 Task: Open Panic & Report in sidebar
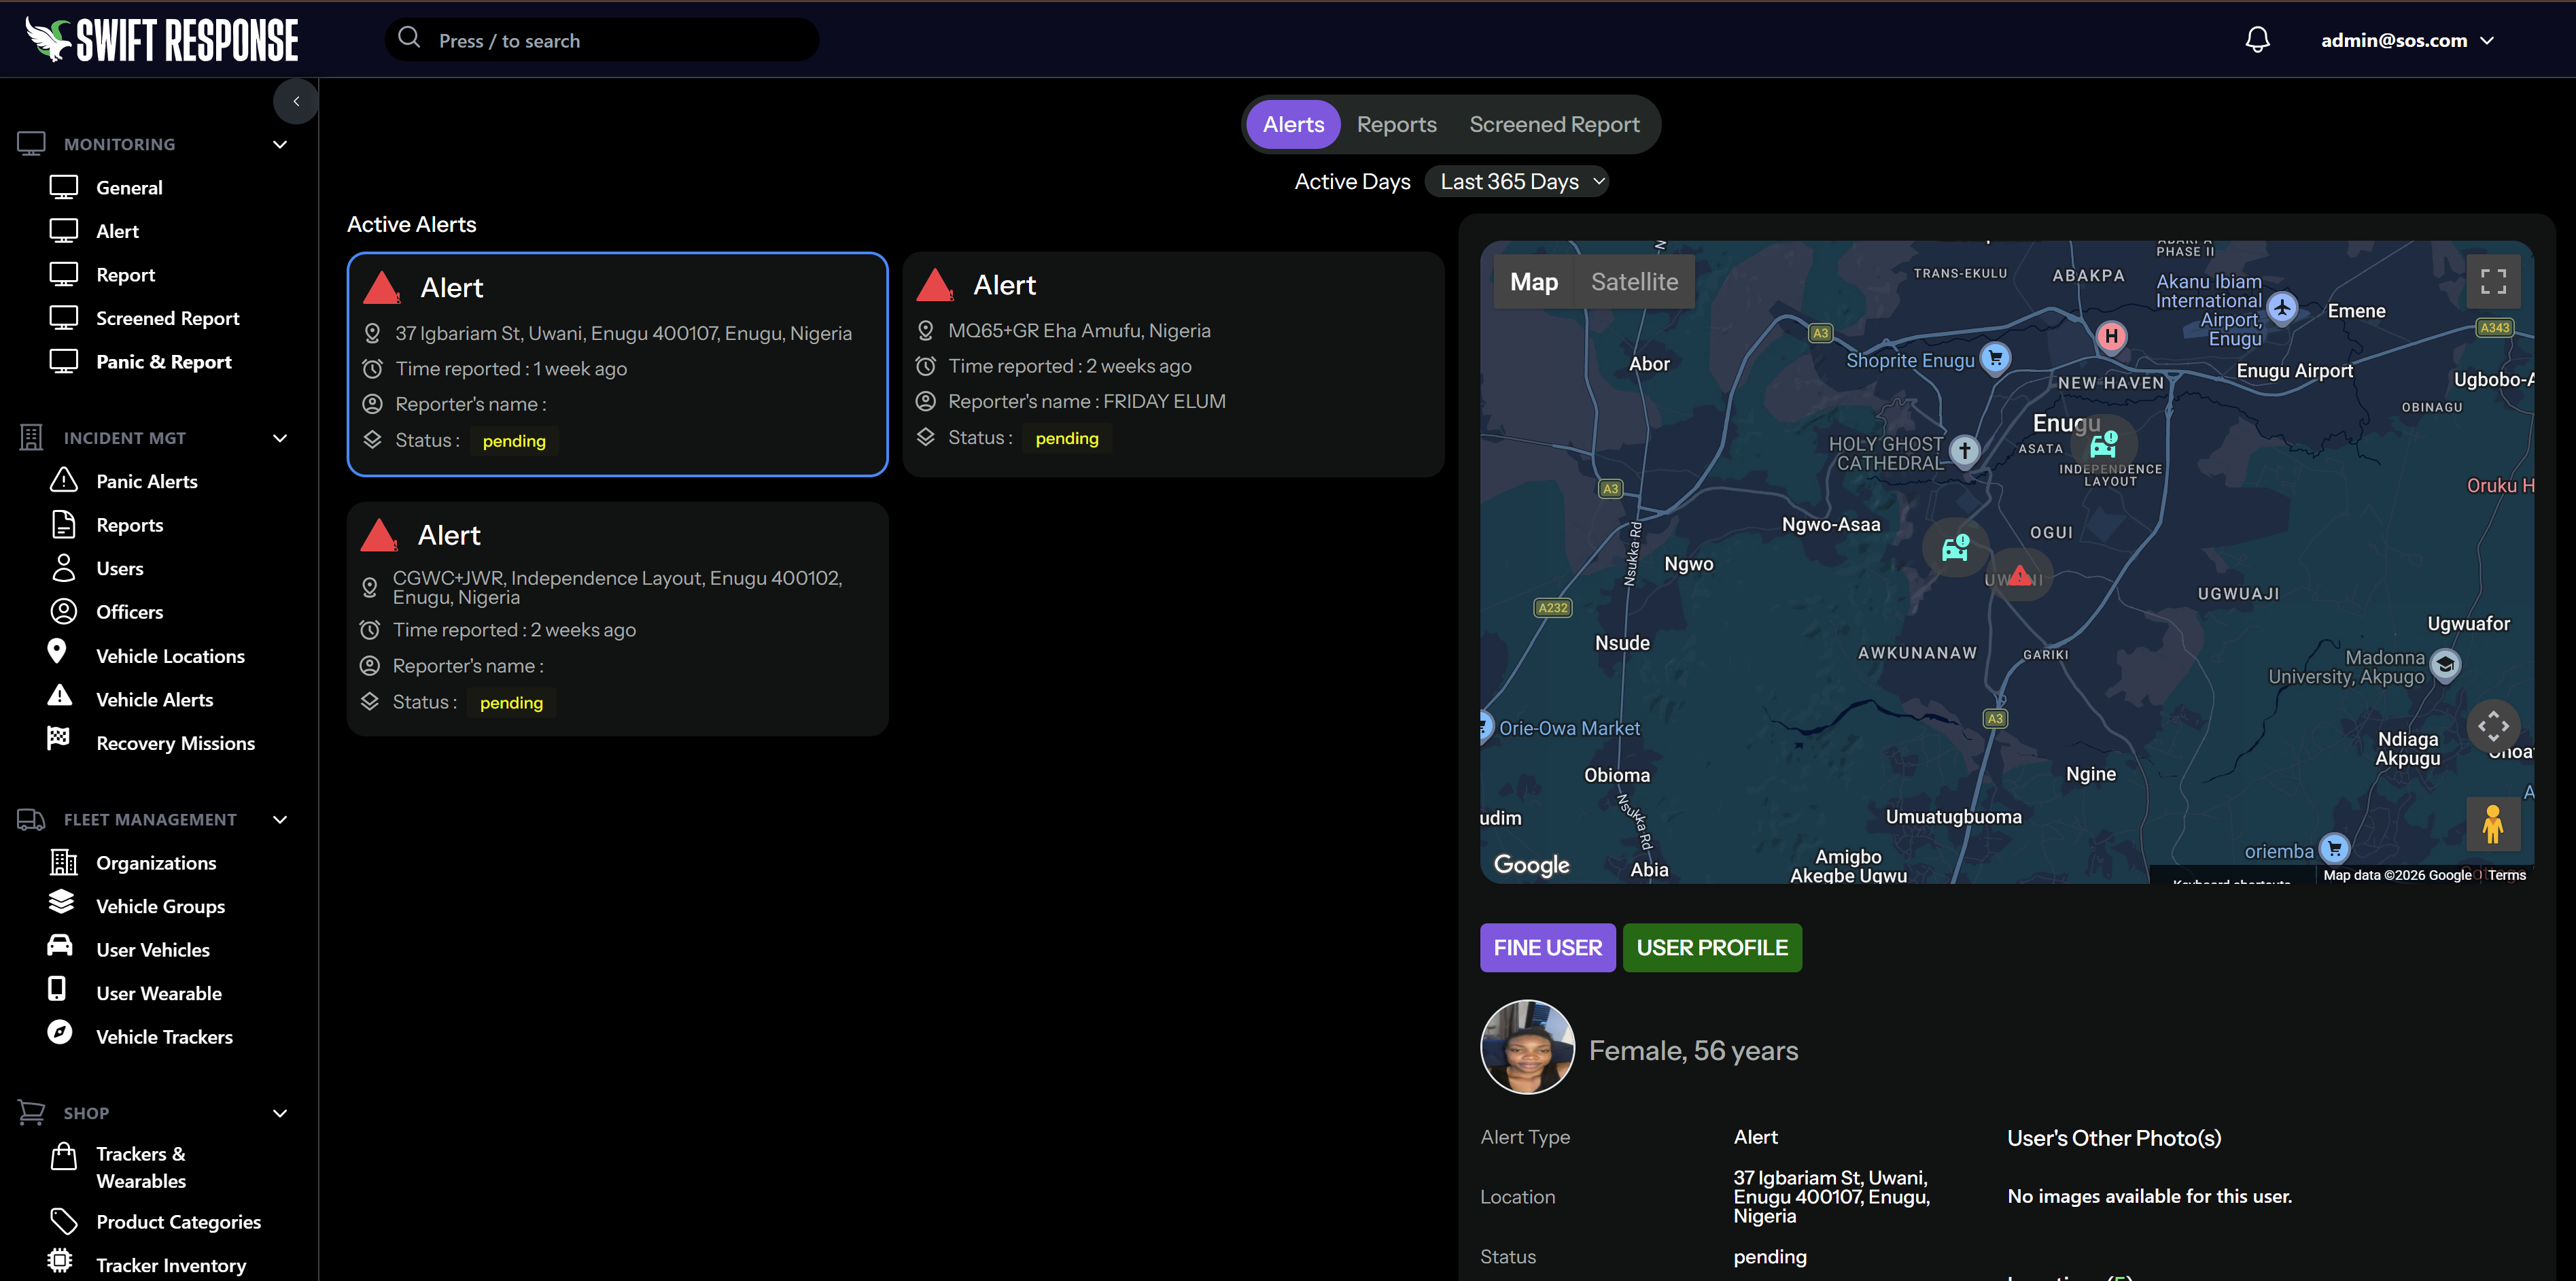pyautogui.click(x=164, y=361)
